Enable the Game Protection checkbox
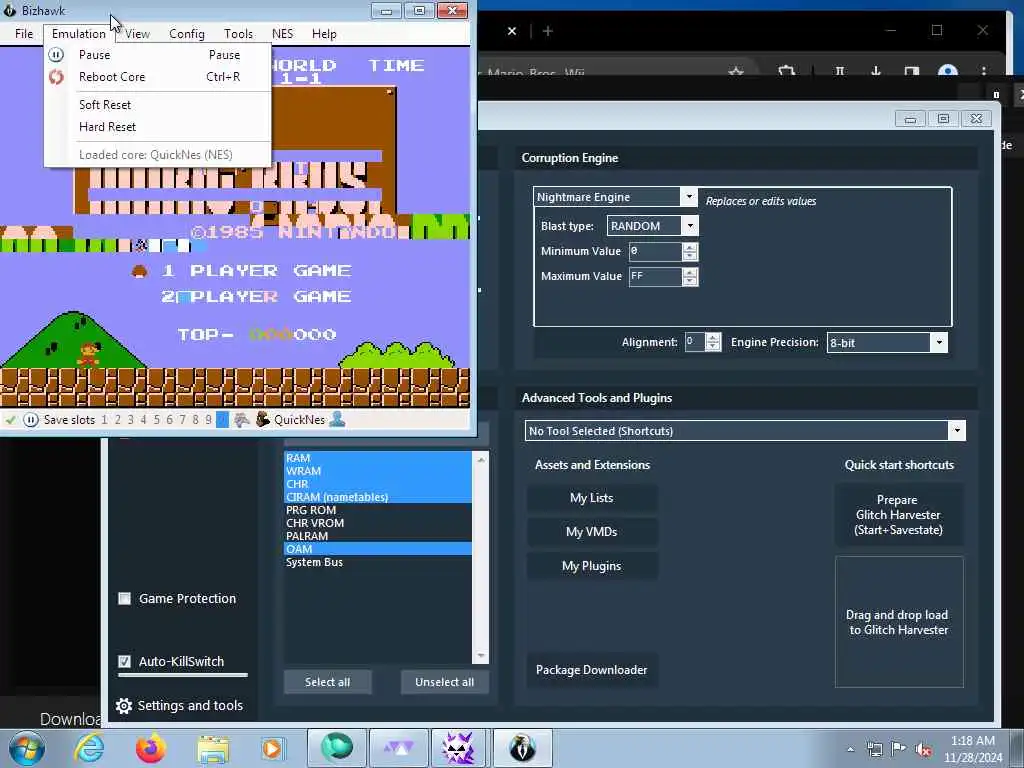 [124, 598]
